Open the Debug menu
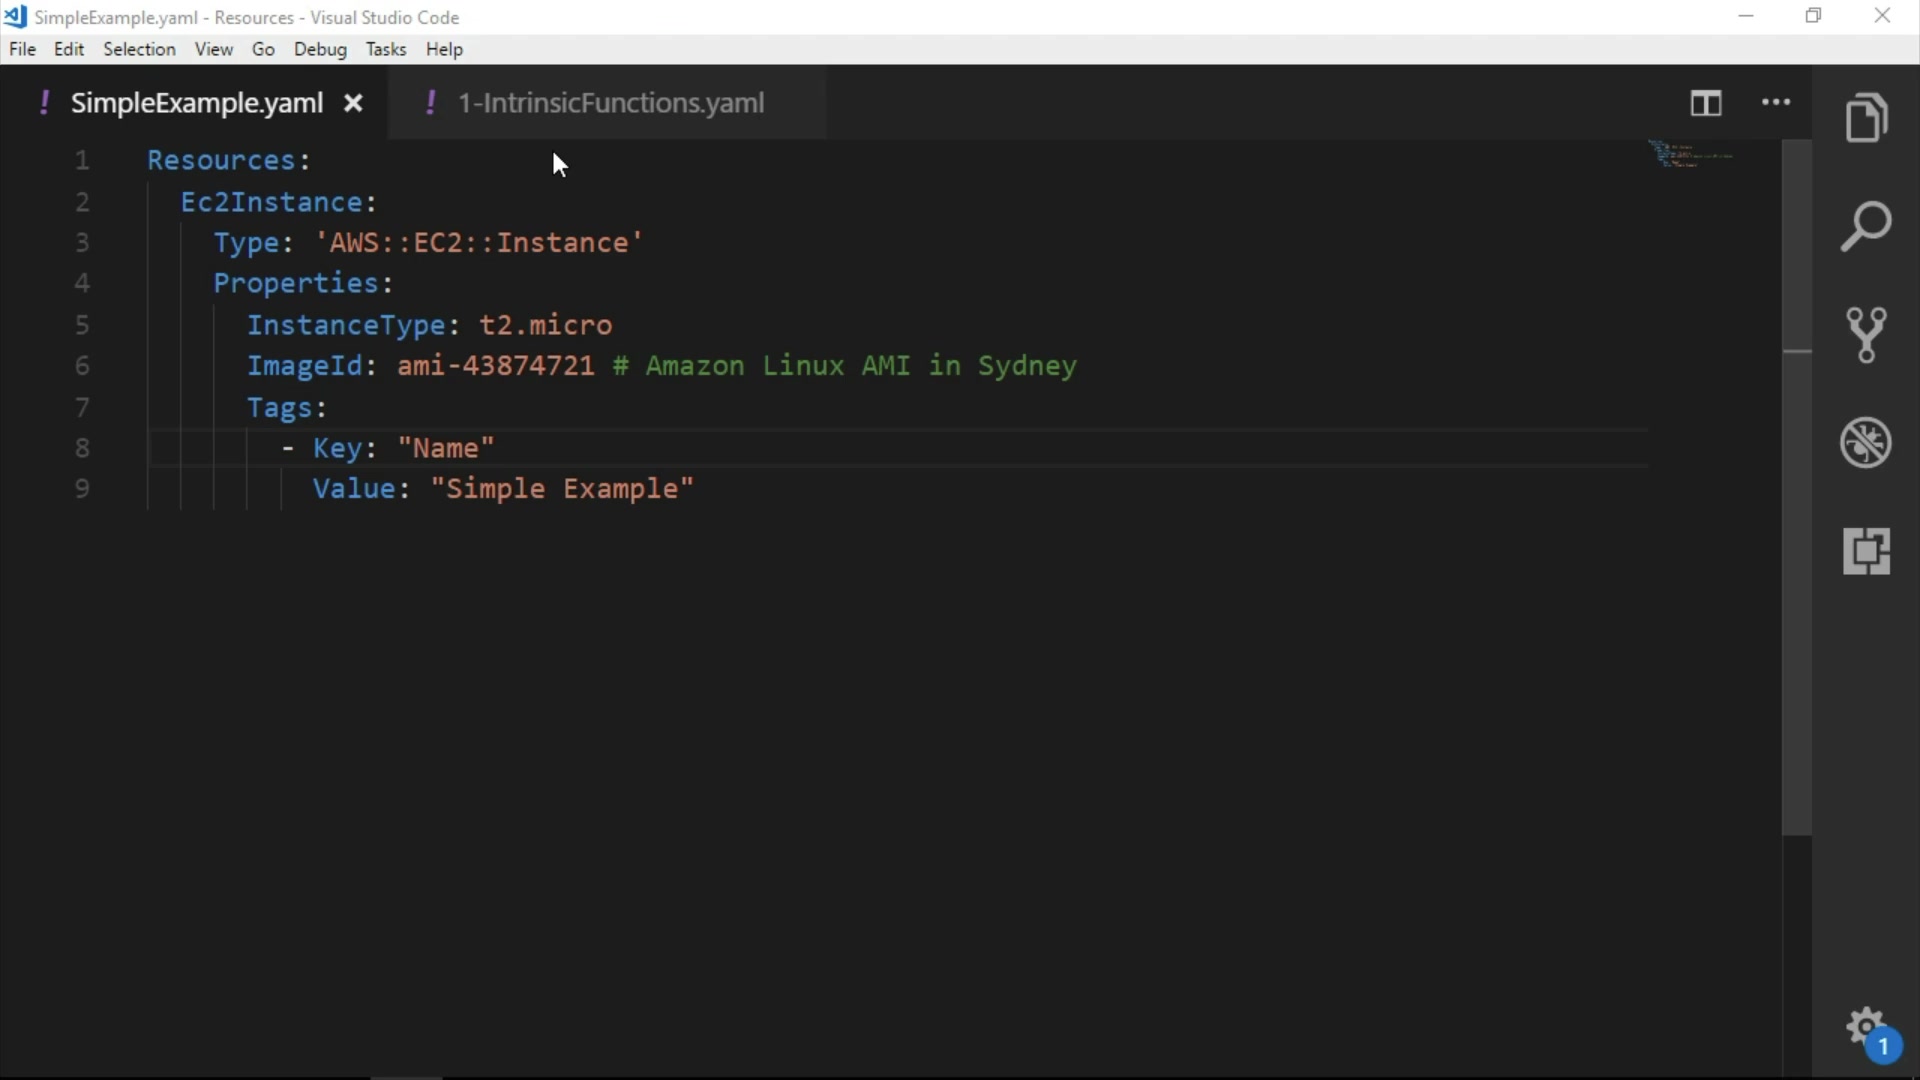Image resolution: width=1920 pixels, height=1080 pixels. [x=320, y=49]
